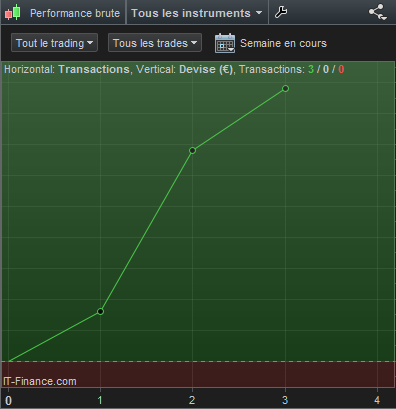This screenshot has height=409, width=396.
Task: Open the Tout le trading dropdown
Action: pyautogui.click(x=54, y=43)
